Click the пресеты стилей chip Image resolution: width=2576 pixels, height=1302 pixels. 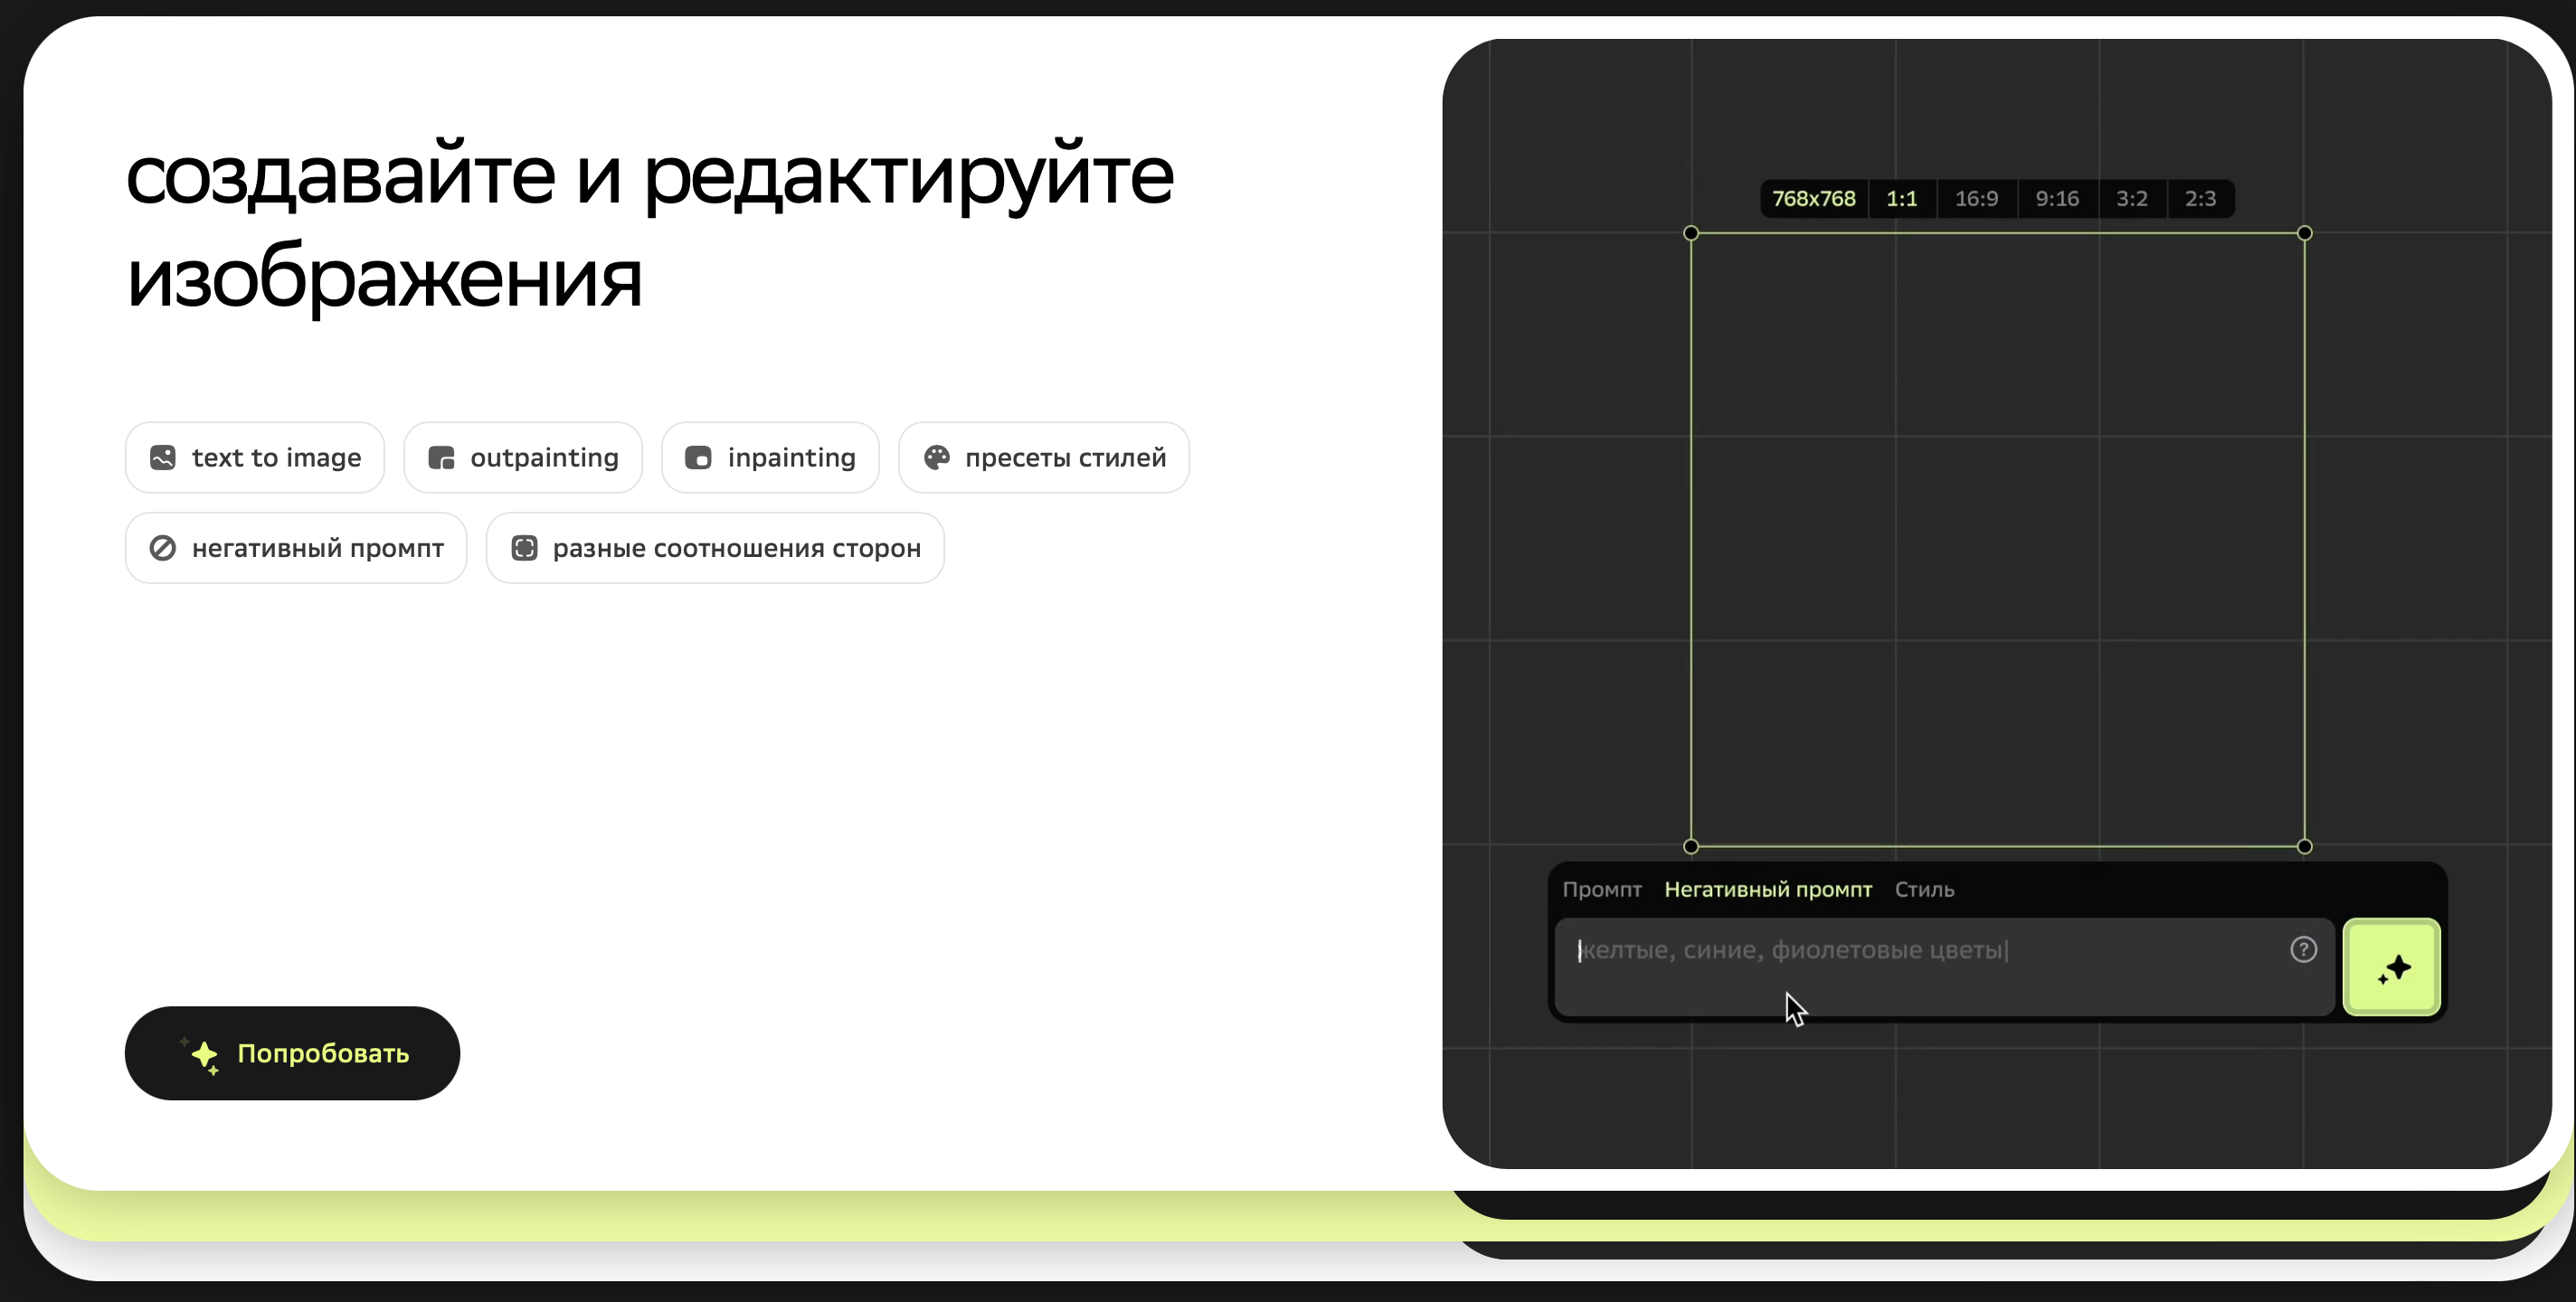pyautogui.click(x=1044, y=458)
